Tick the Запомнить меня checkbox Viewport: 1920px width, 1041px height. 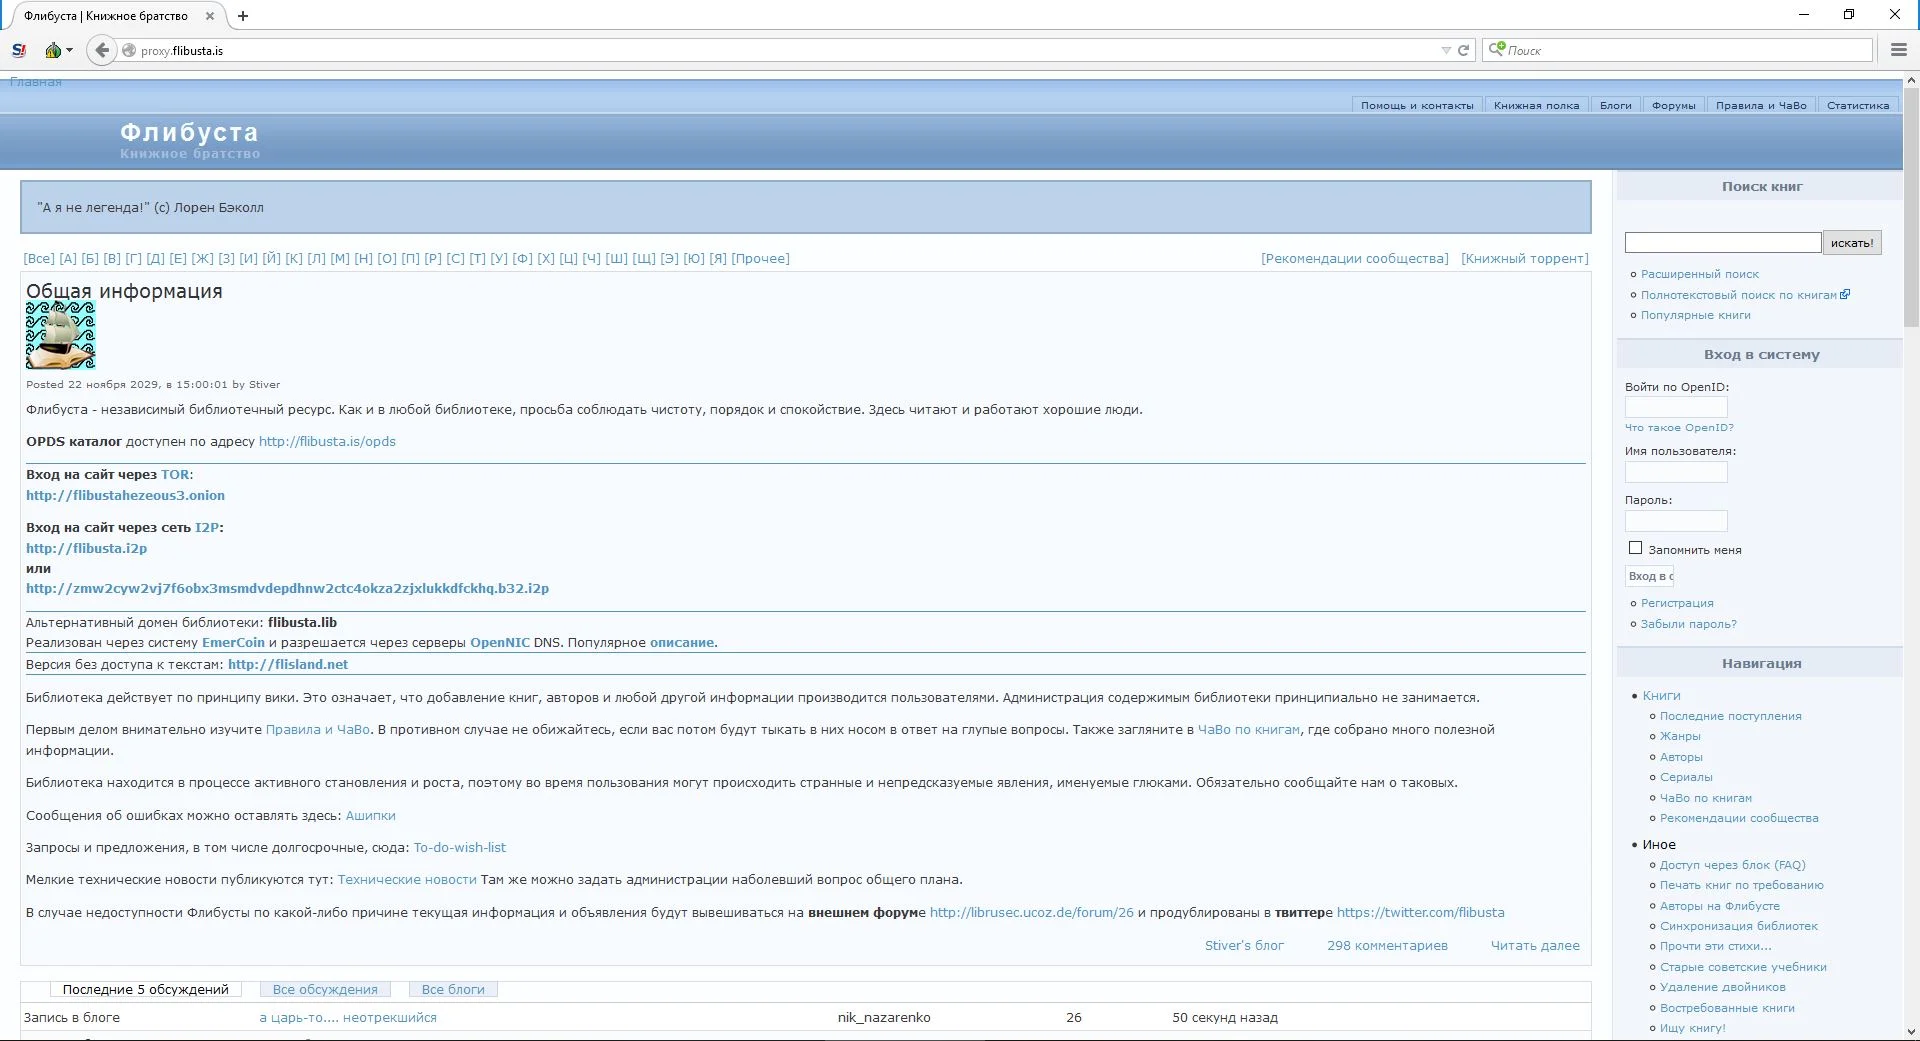pyautogui.click(x=1635, y=548)
